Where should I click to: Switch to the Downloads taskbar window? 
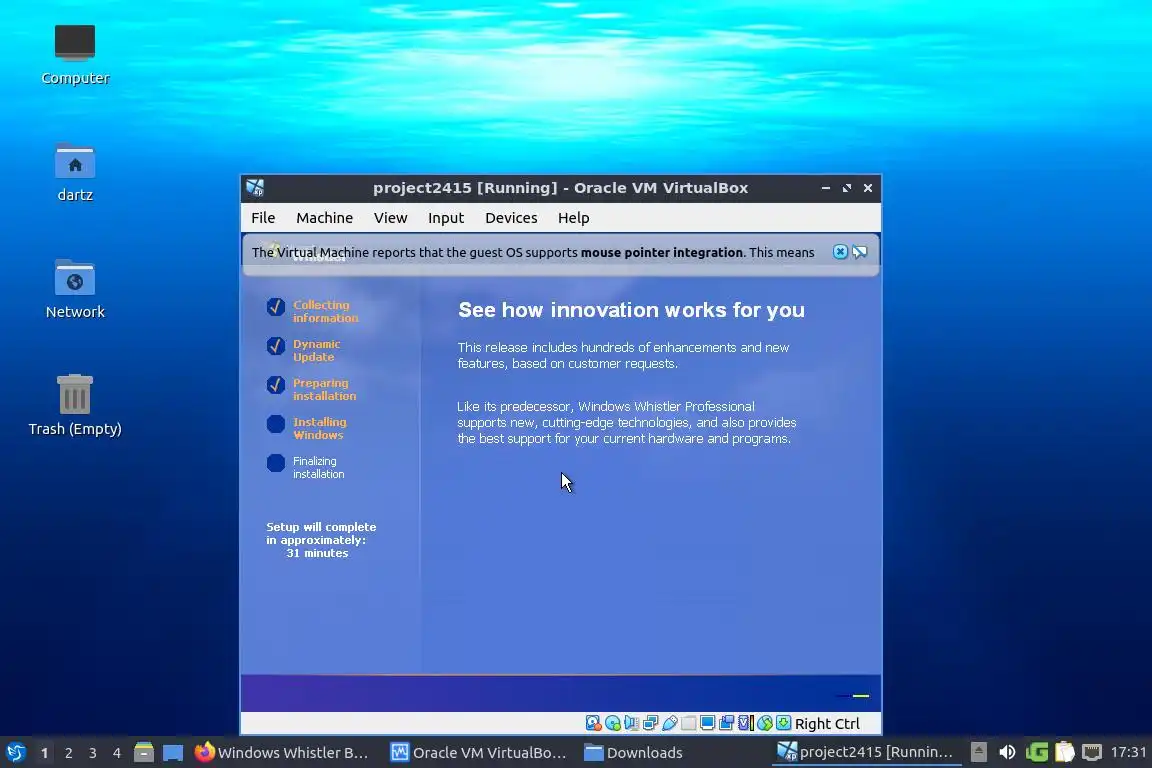point(633,753)
